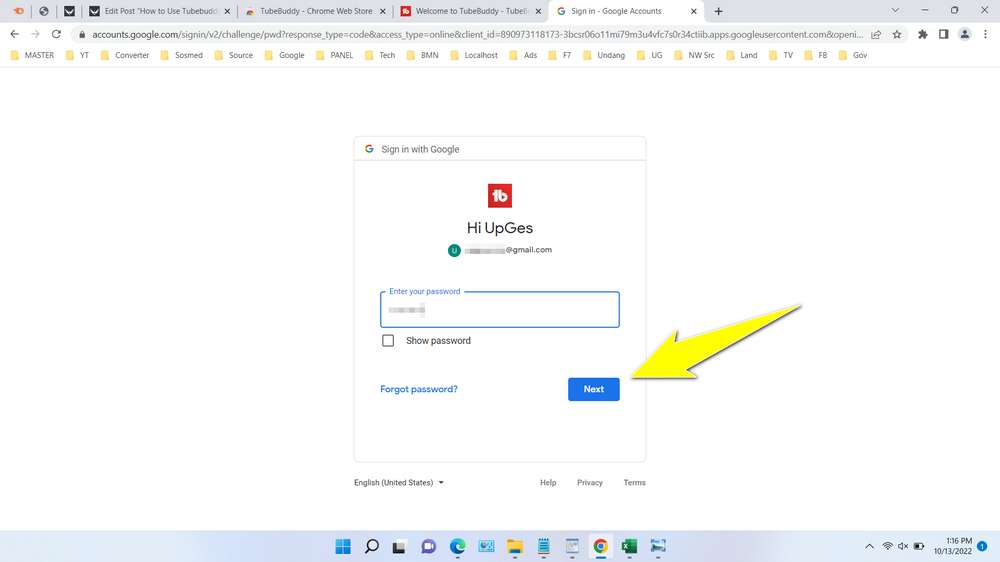
Task: Open the Windows Start menu
Action: click(x=343, y=547)
